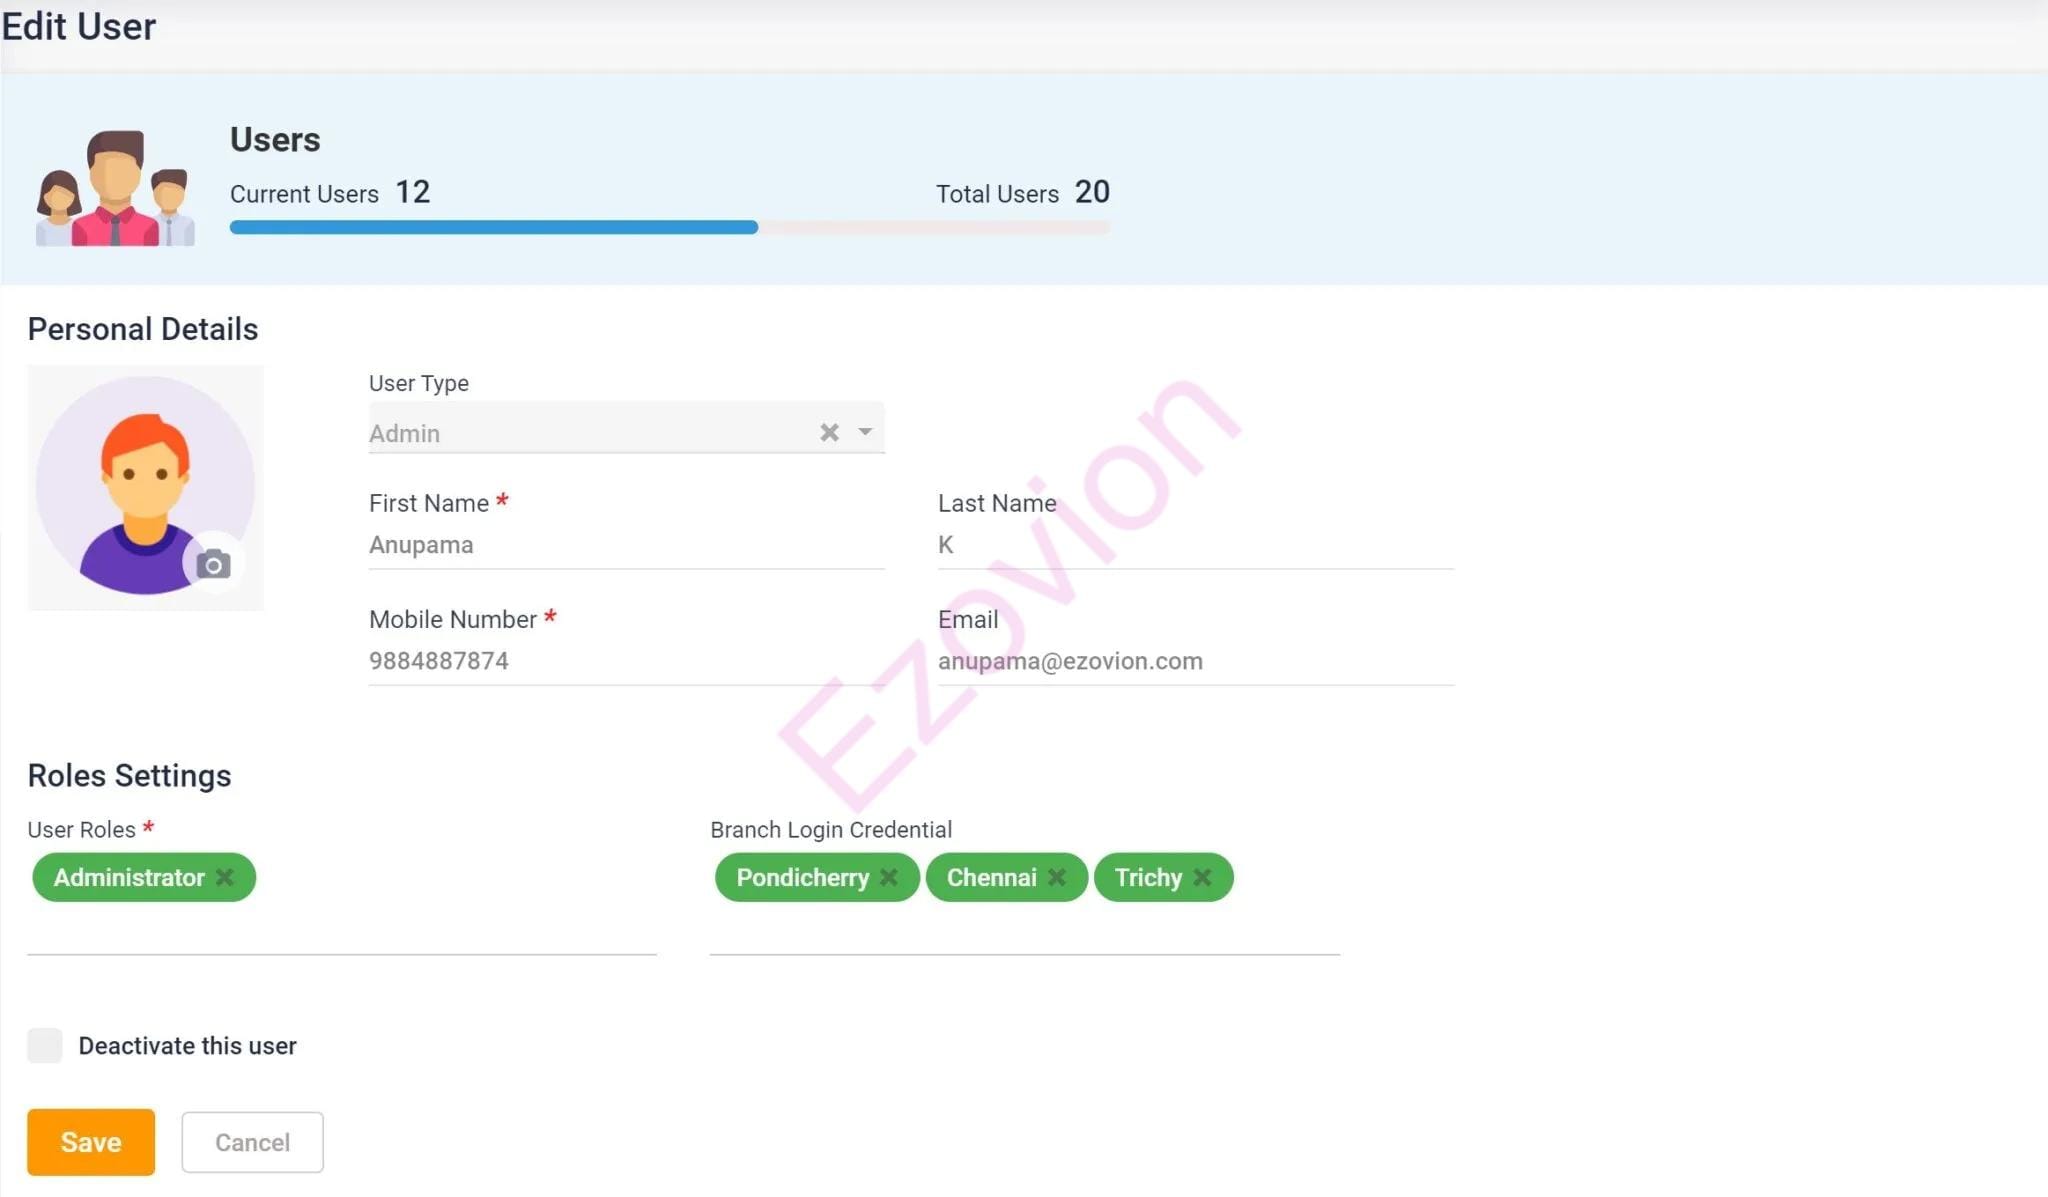Click into the Email field
This screenshot has width=2048, height=1197.
[1195, 661]
